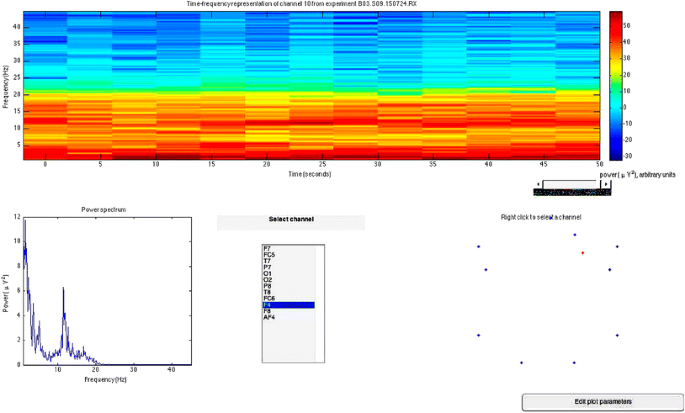Select channel F7 in the list

[288, 248]
